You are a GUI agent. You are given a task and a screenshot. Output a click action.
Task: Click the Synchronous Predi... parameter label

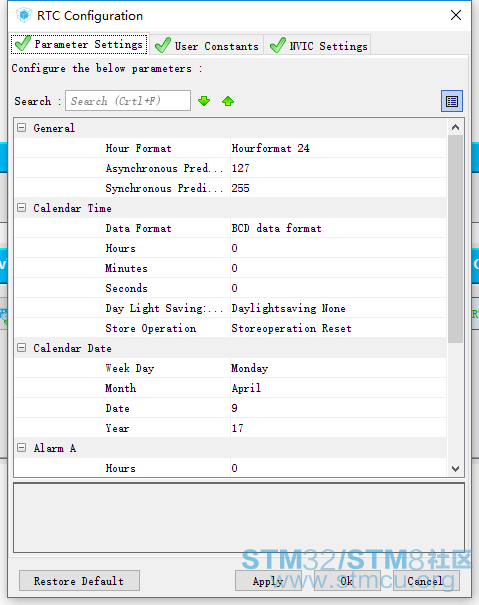[x=164, y=188]
